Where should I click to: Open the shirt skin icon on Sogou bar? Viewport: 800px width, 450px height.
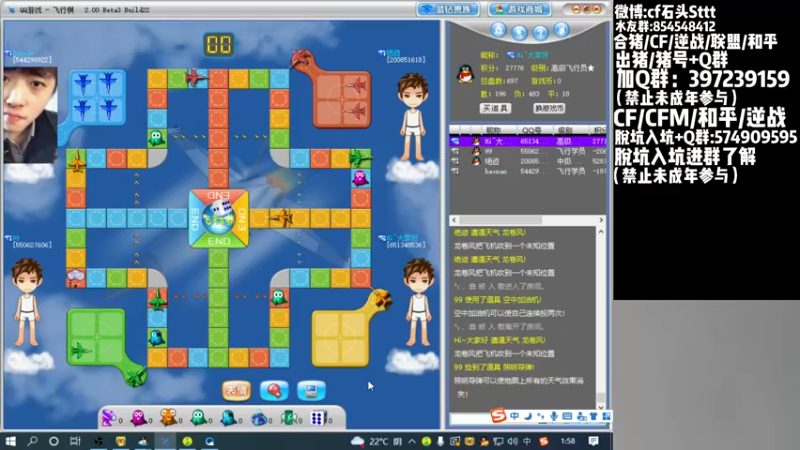pos(593,416)
